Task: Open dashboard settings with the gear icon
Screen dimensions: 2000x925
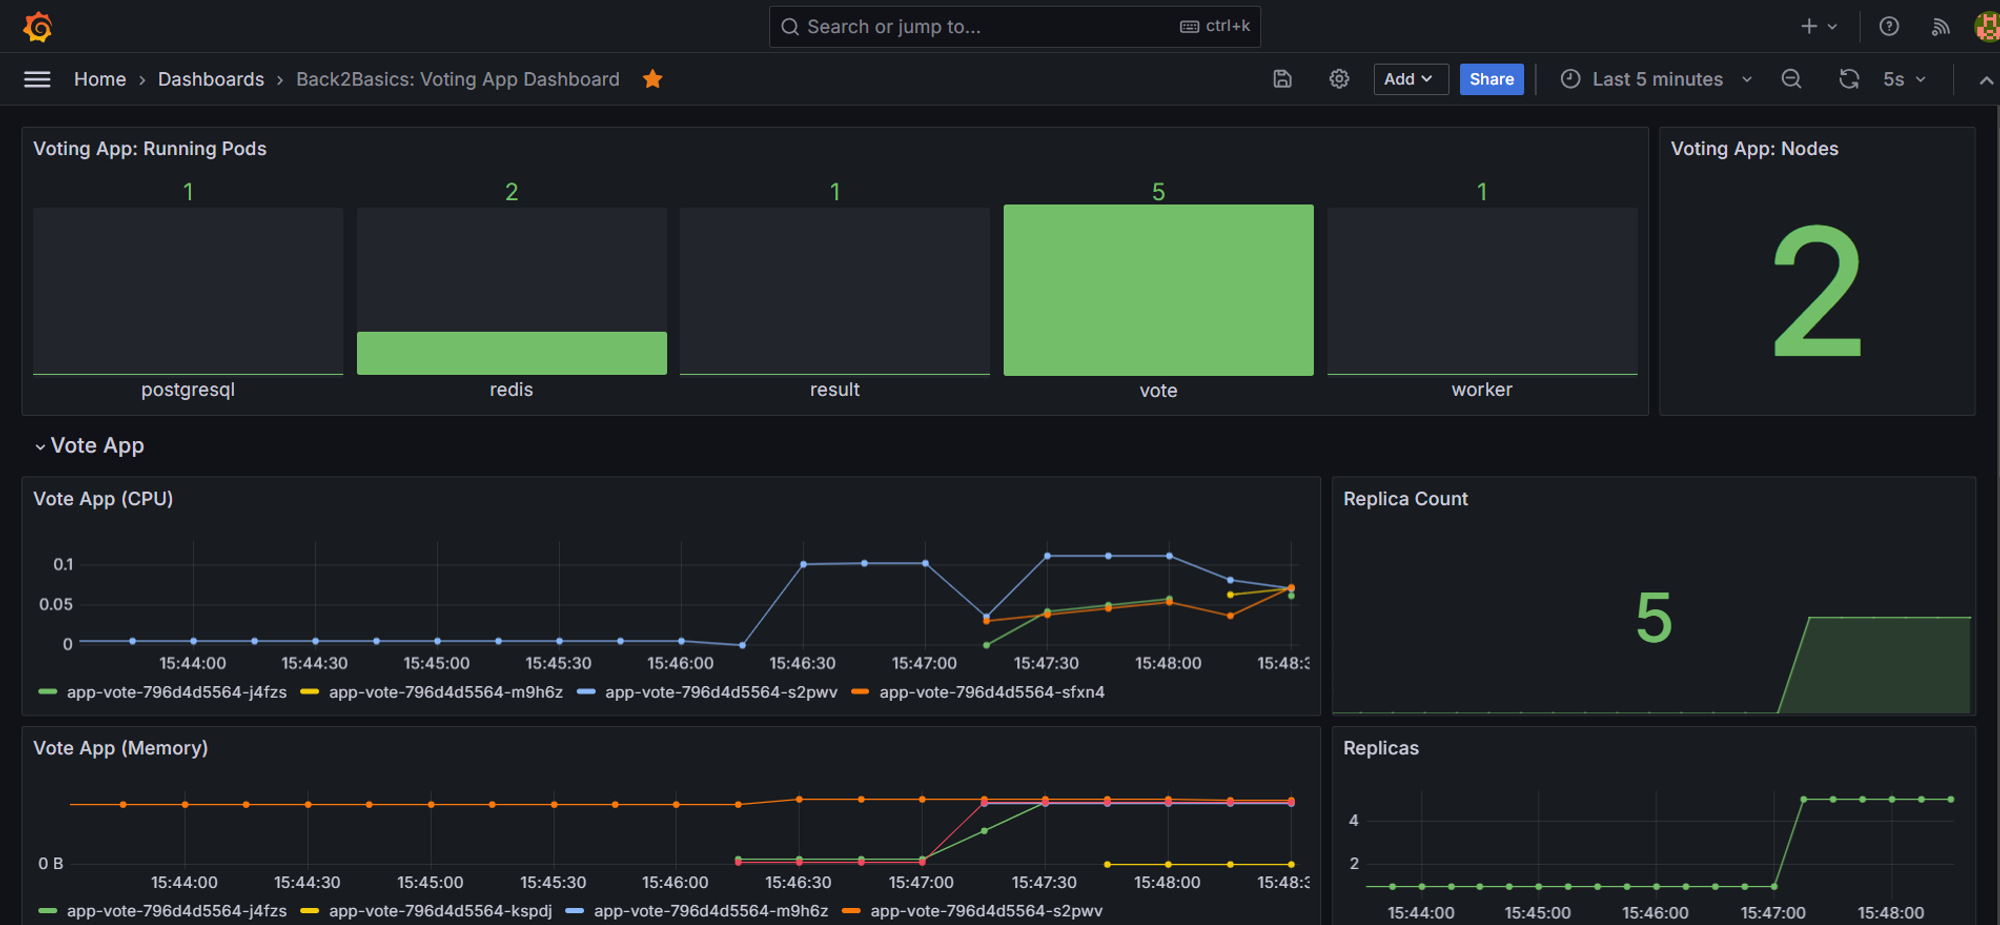Action: [x=1339, y=79]
